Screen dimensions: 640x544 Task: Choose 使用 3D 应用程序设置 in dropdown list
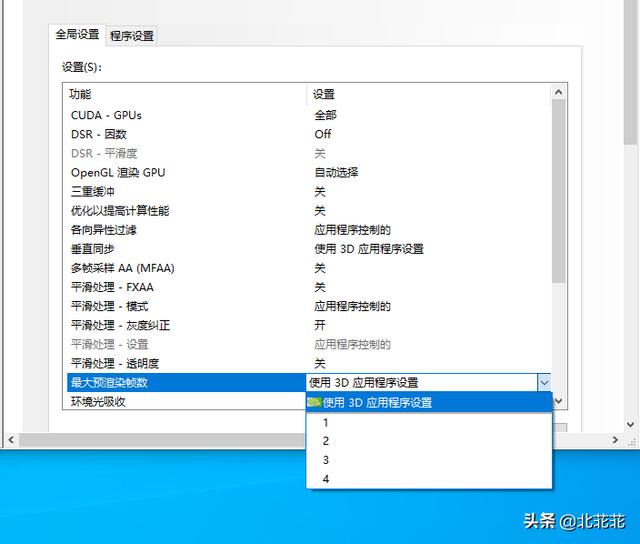pyautogui.click(x=429, y=403)
